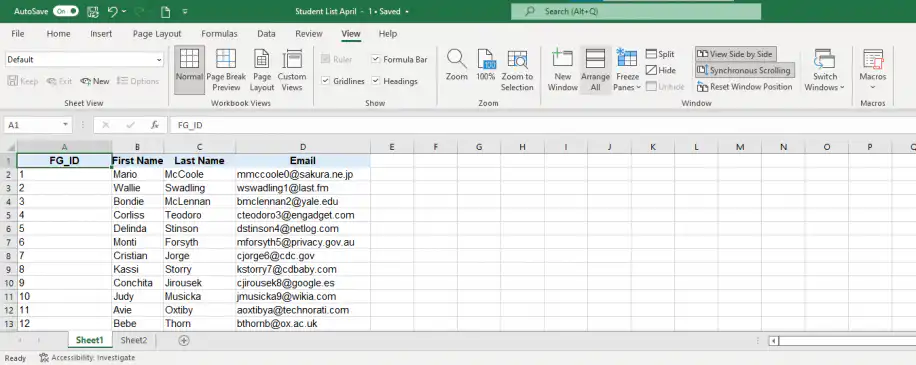Switch to the Data tab
The width and height of the screenshot is (916, 365).
266,34
